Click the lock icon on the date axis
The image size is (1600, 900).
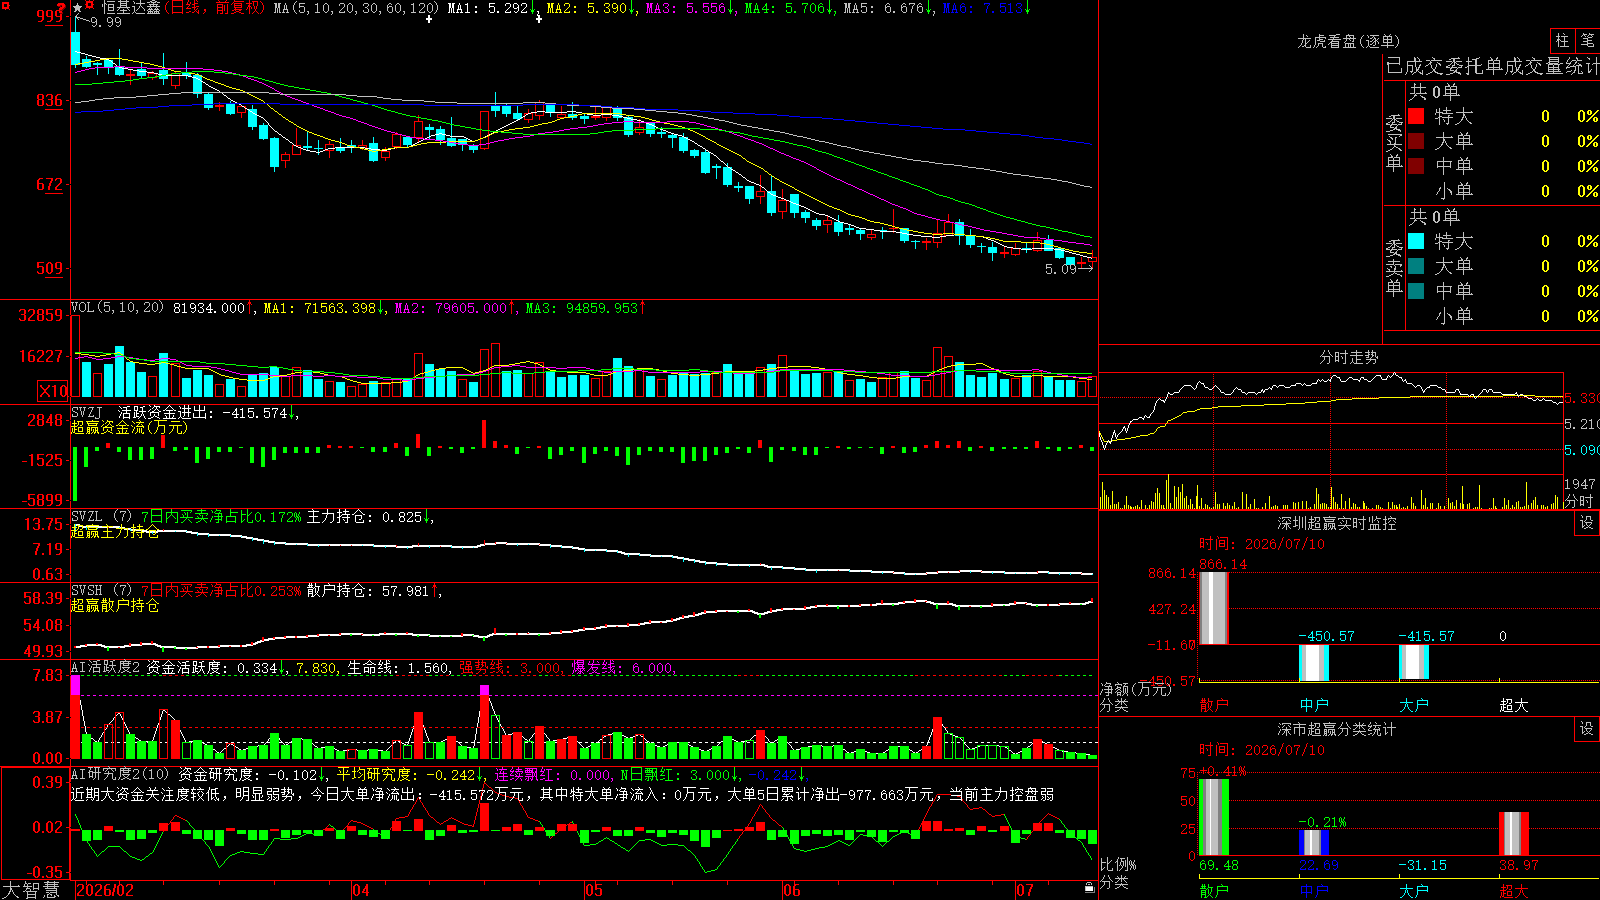(1089, 888)
